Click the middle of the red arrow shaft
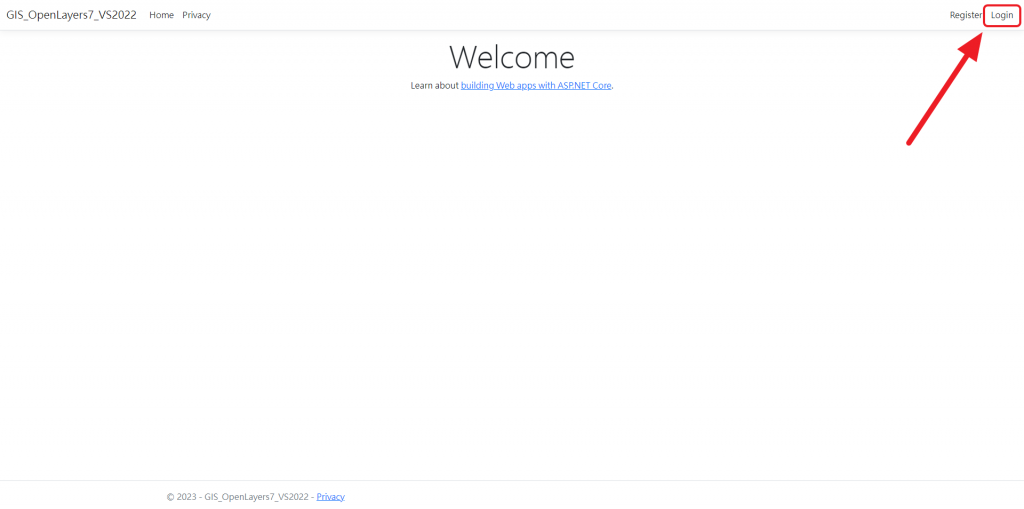1024x509 pixels. tap(938, 97)
